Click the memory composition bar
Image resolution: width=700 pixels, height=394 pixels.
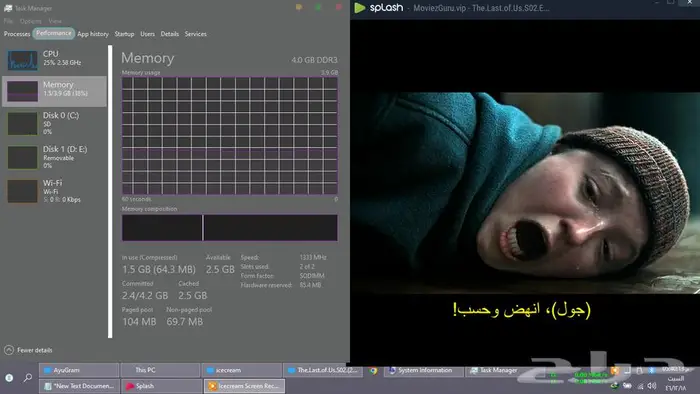click(x=229, y=228)
